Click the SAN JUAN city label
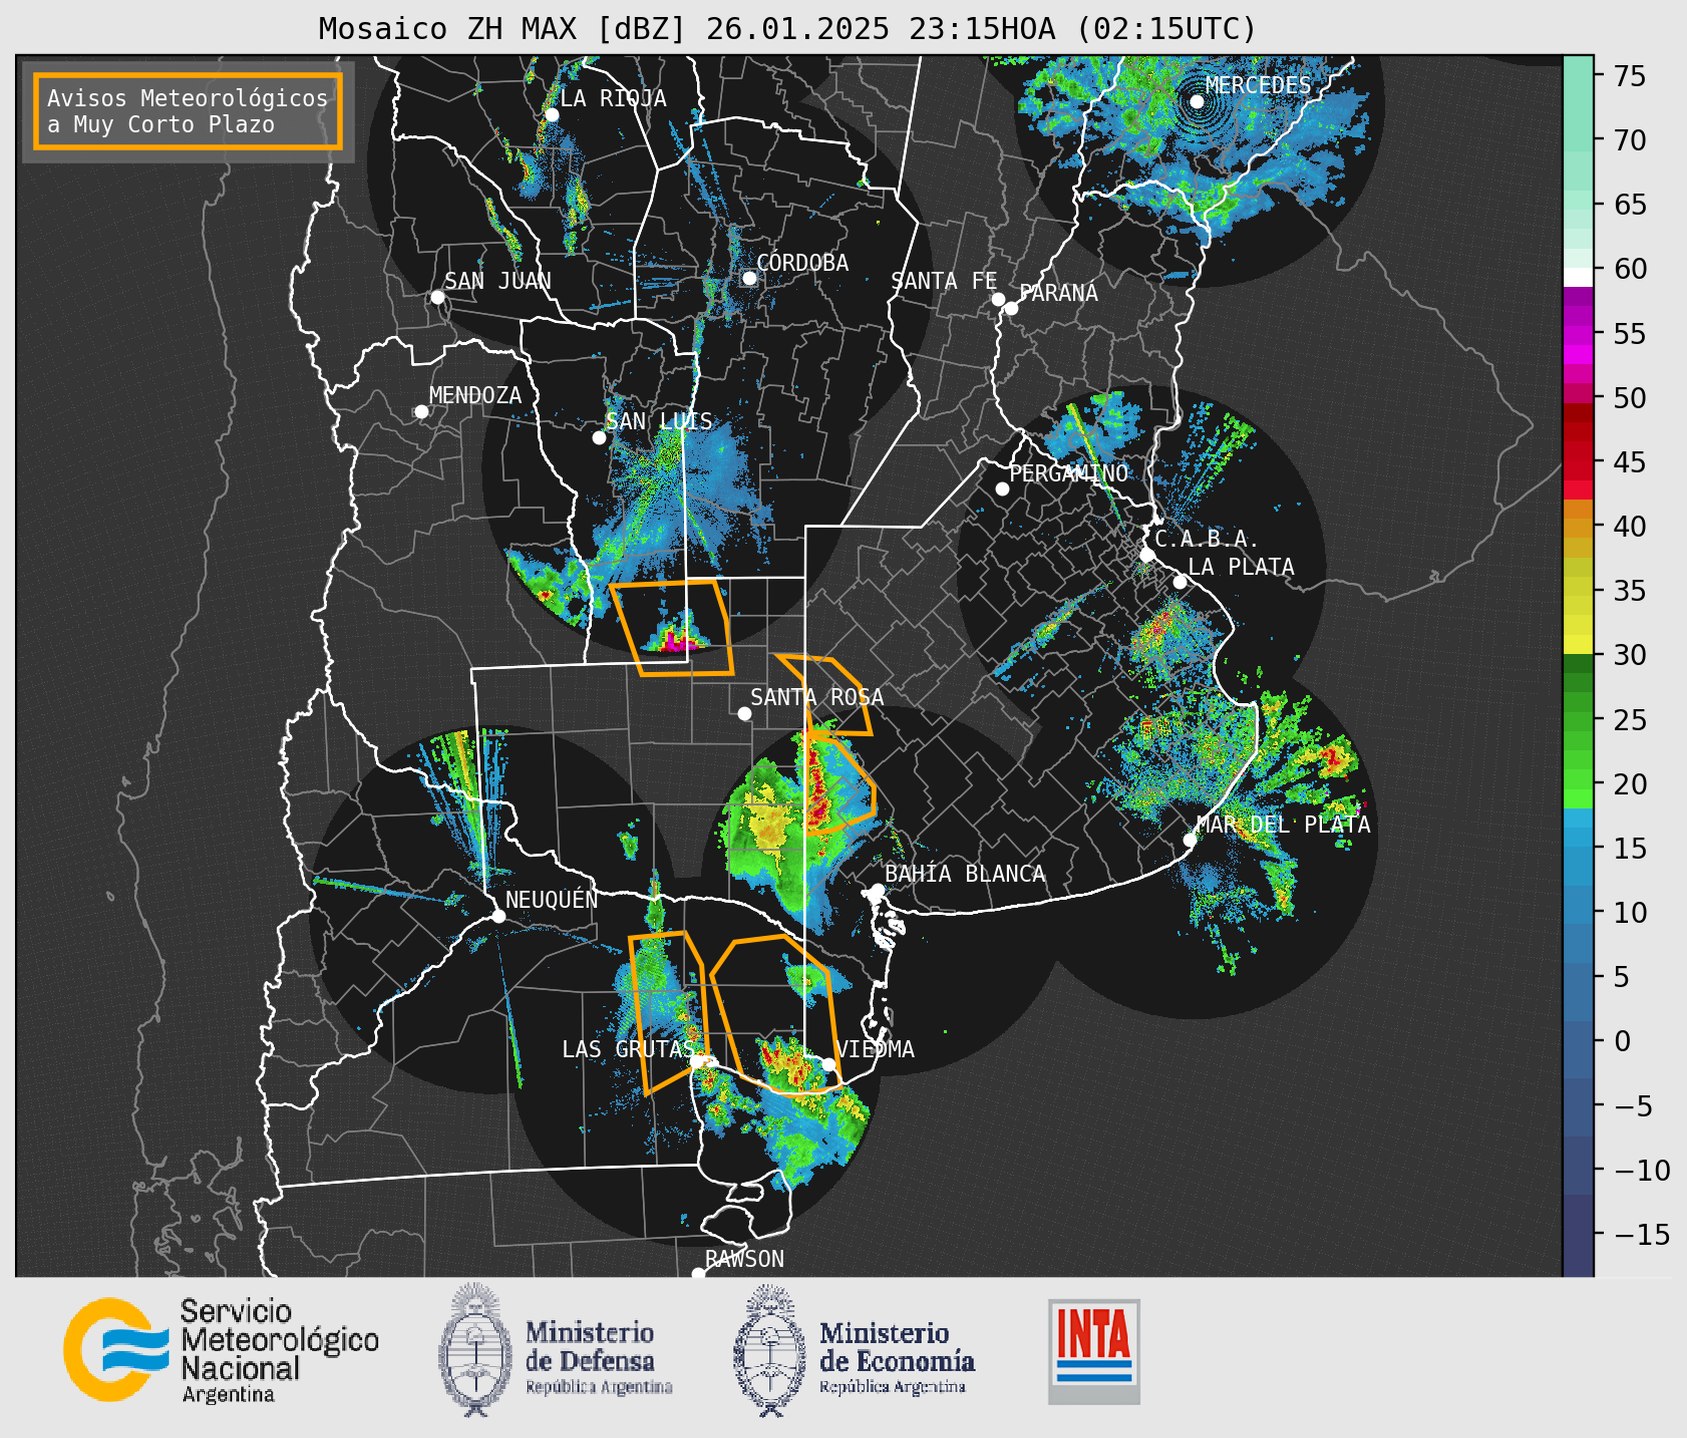Screen dimensions: 1687x1438 [498, 281]
